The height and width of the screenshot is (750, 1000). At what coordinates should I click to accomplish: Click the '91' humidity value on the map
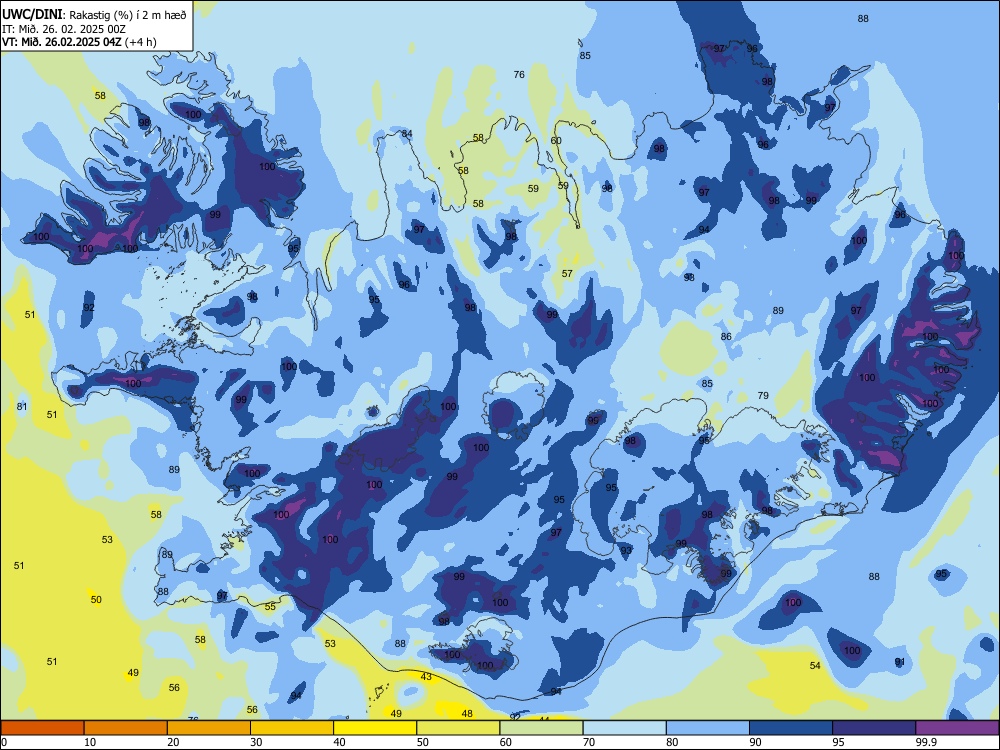900,662
